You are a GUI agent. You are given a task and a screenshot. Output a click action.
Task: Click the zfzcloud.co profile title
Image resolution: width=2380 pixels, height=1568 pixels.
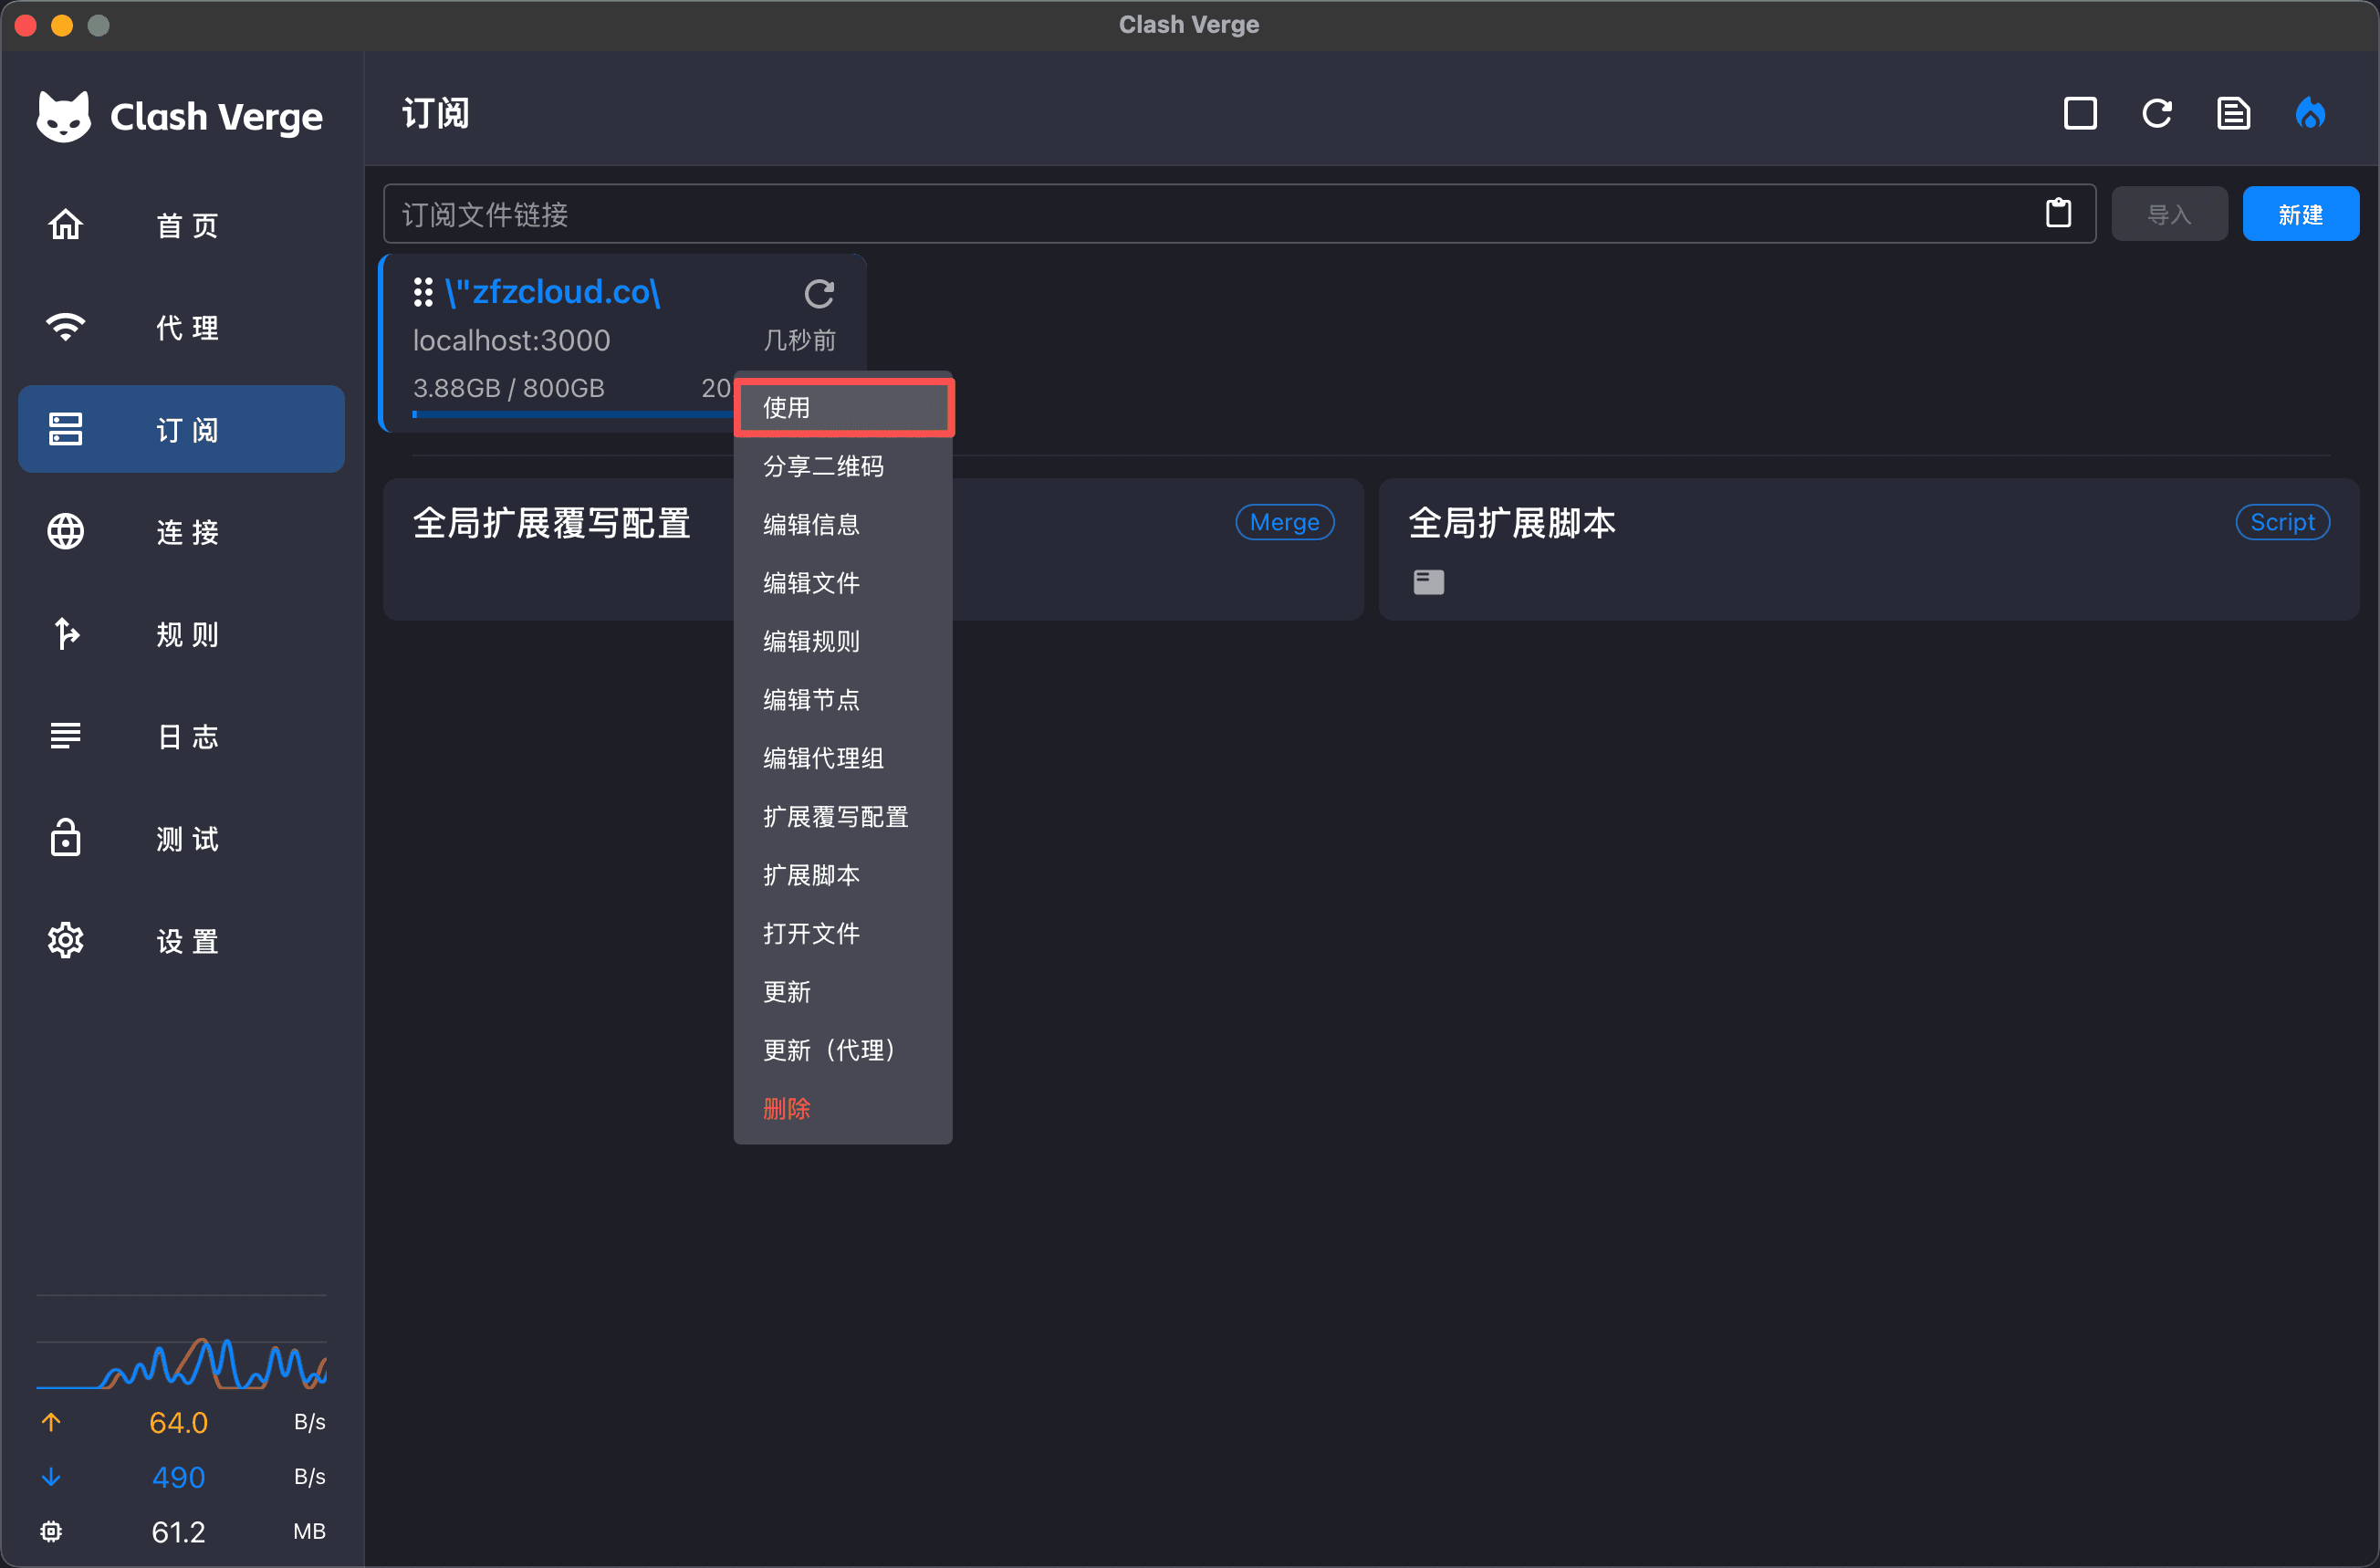click(x=552, y=292)
